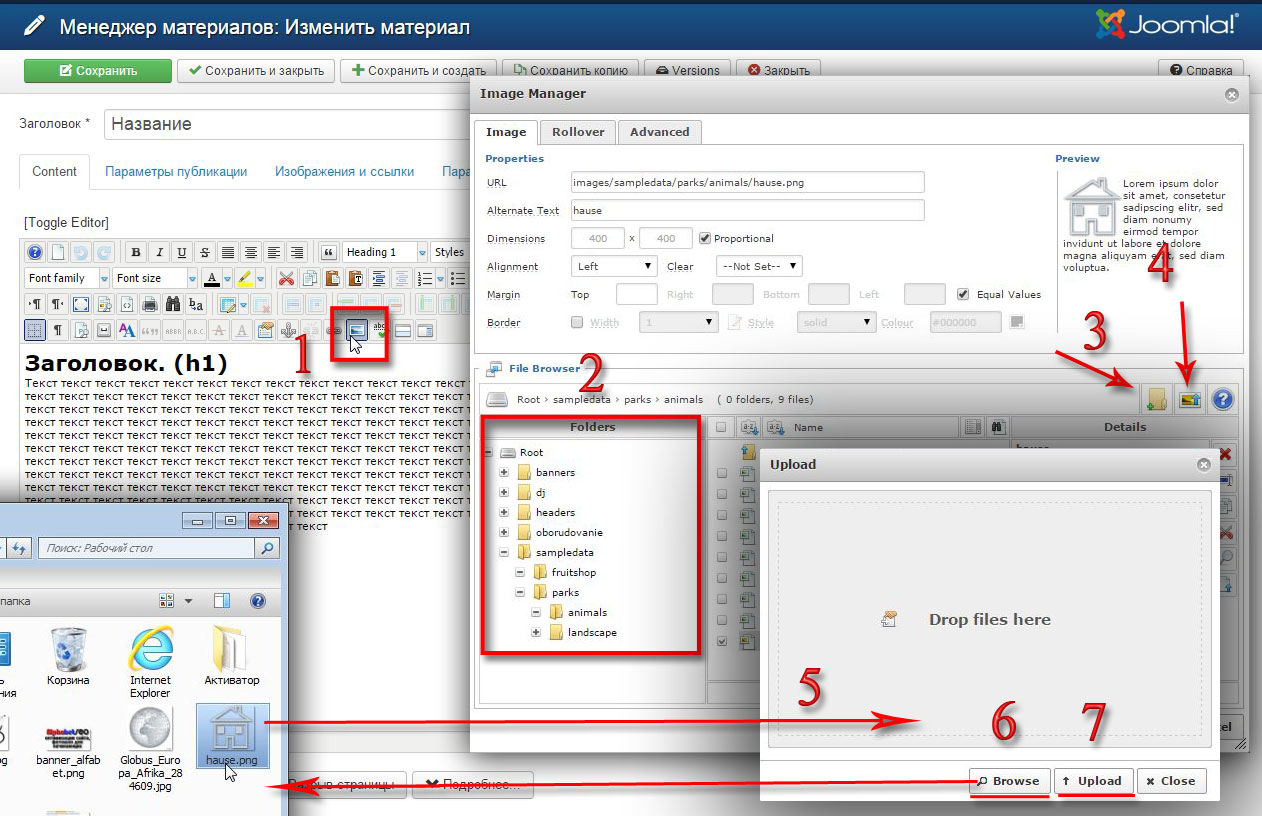Click the Insert Anchor icon
This screenshot has width=1262, height=816.
[289, 329]
